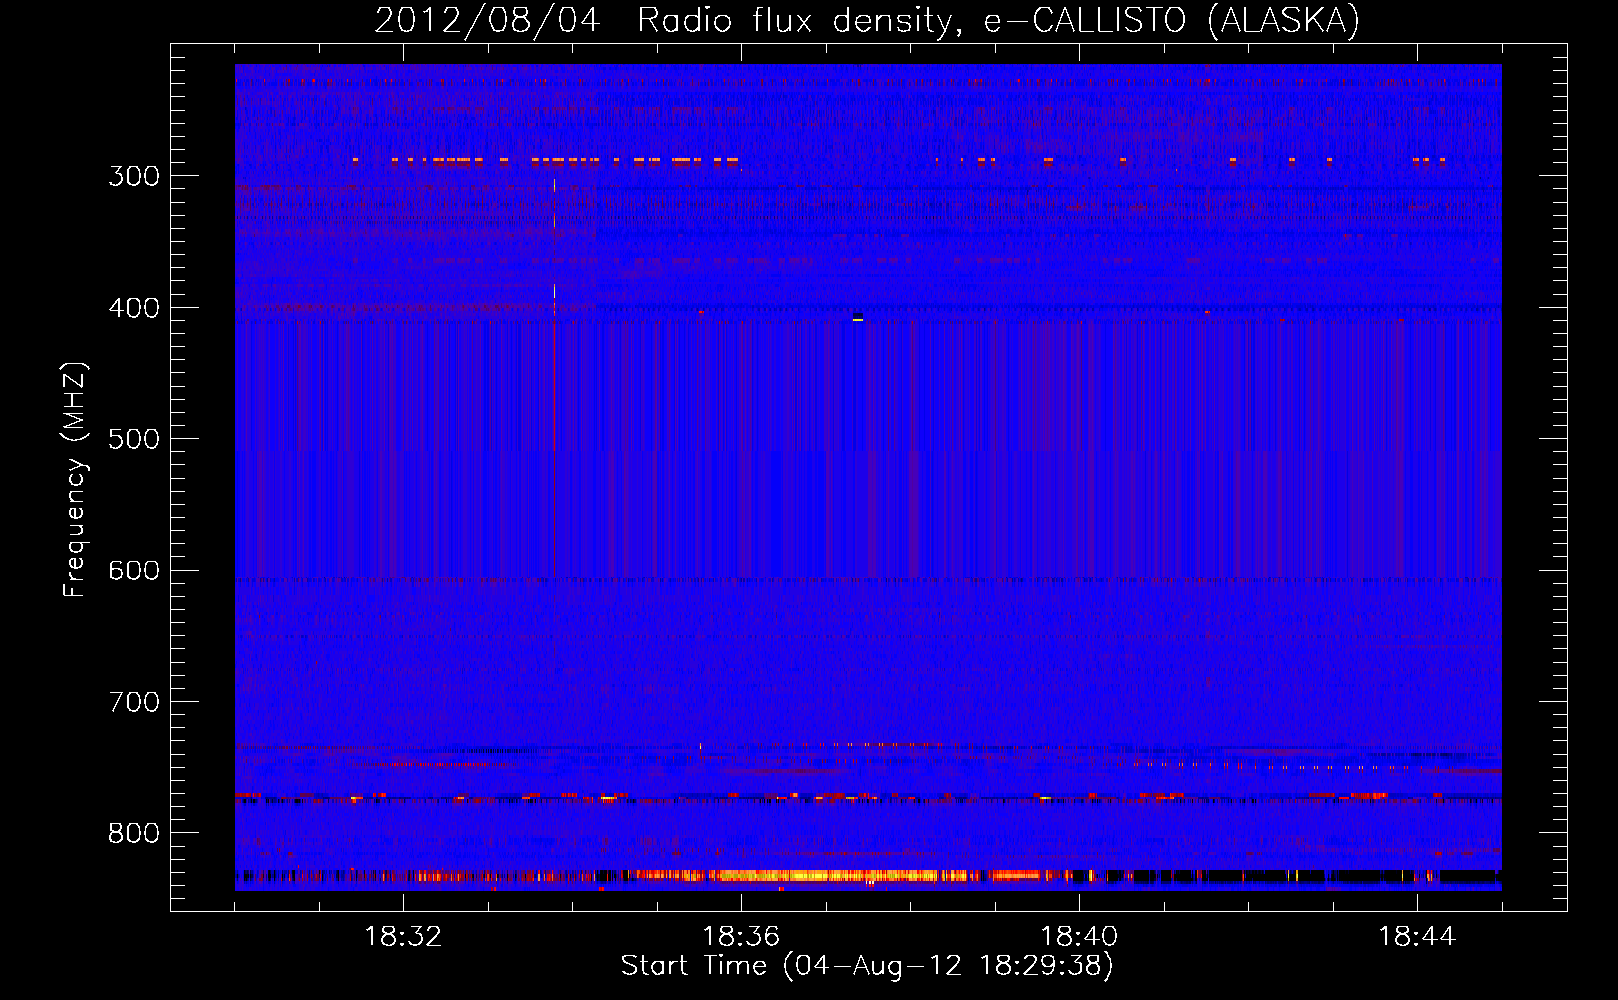
Task: Click the 18:32 time tick label
Action: click(403, 937)
